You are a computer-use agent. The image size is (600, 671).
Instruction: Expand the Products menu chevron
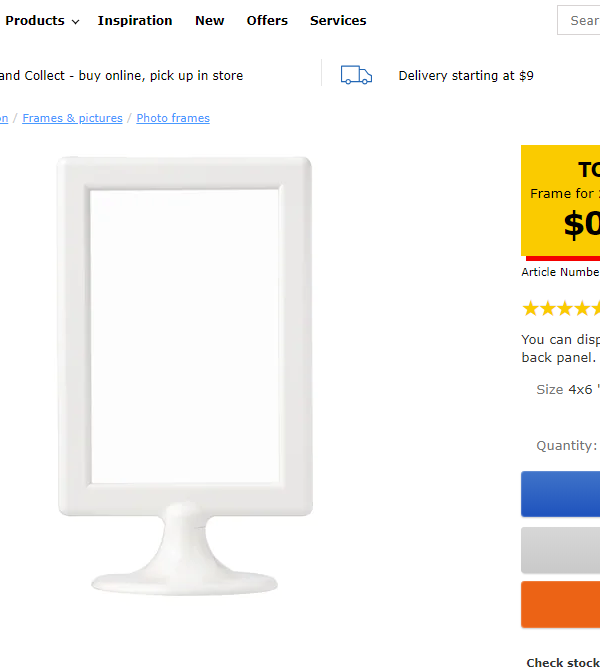75,21
